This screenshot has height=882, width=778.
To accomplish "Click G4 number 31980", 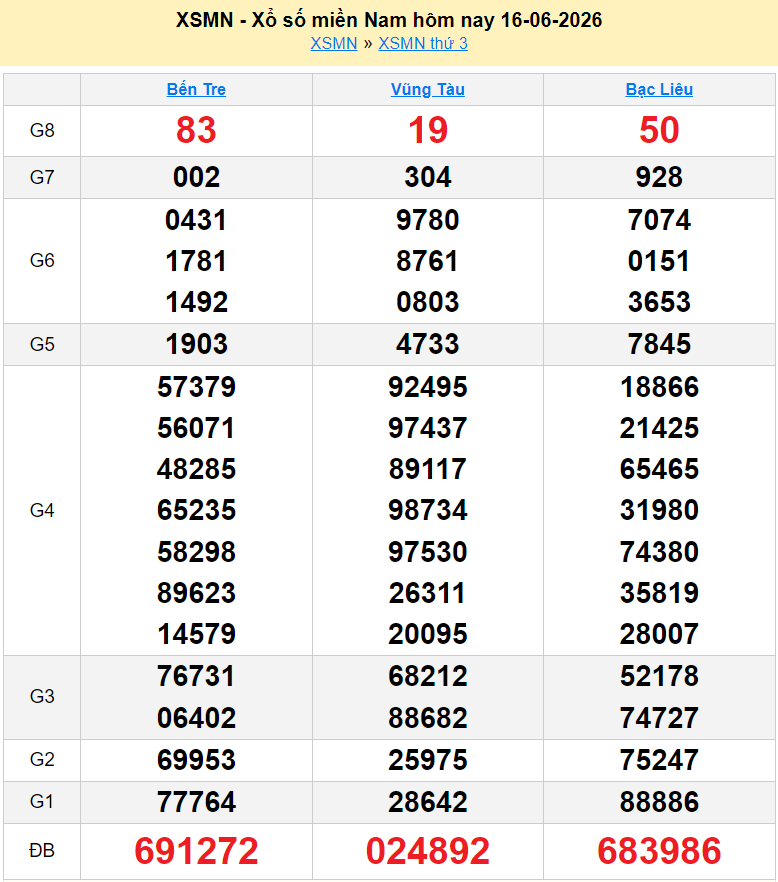I will pos(659,510).
